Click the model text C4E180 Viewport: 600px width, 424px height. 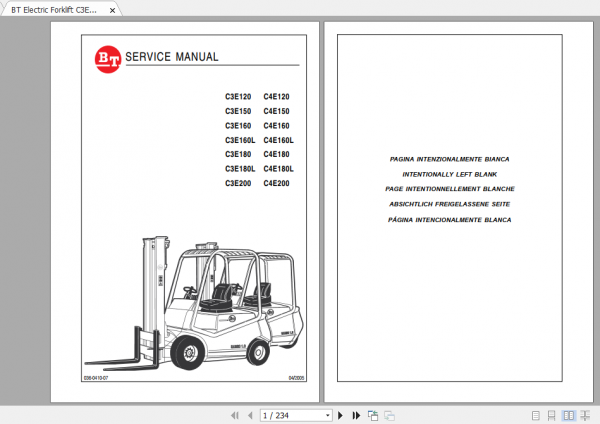coord(276,154)
